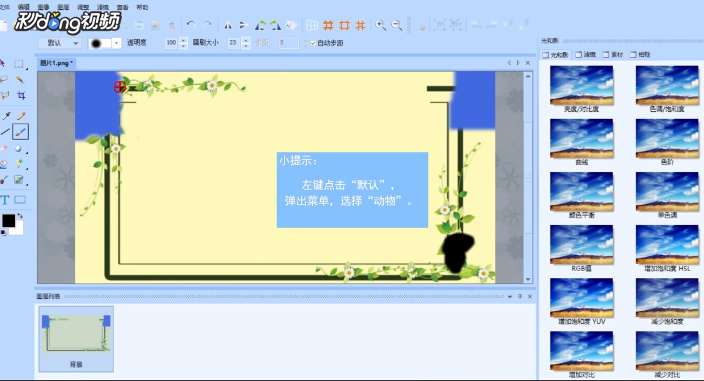The image size is (704, 381).
Task: Increase the transparency value stepper
Action: (x=183, y=40)
